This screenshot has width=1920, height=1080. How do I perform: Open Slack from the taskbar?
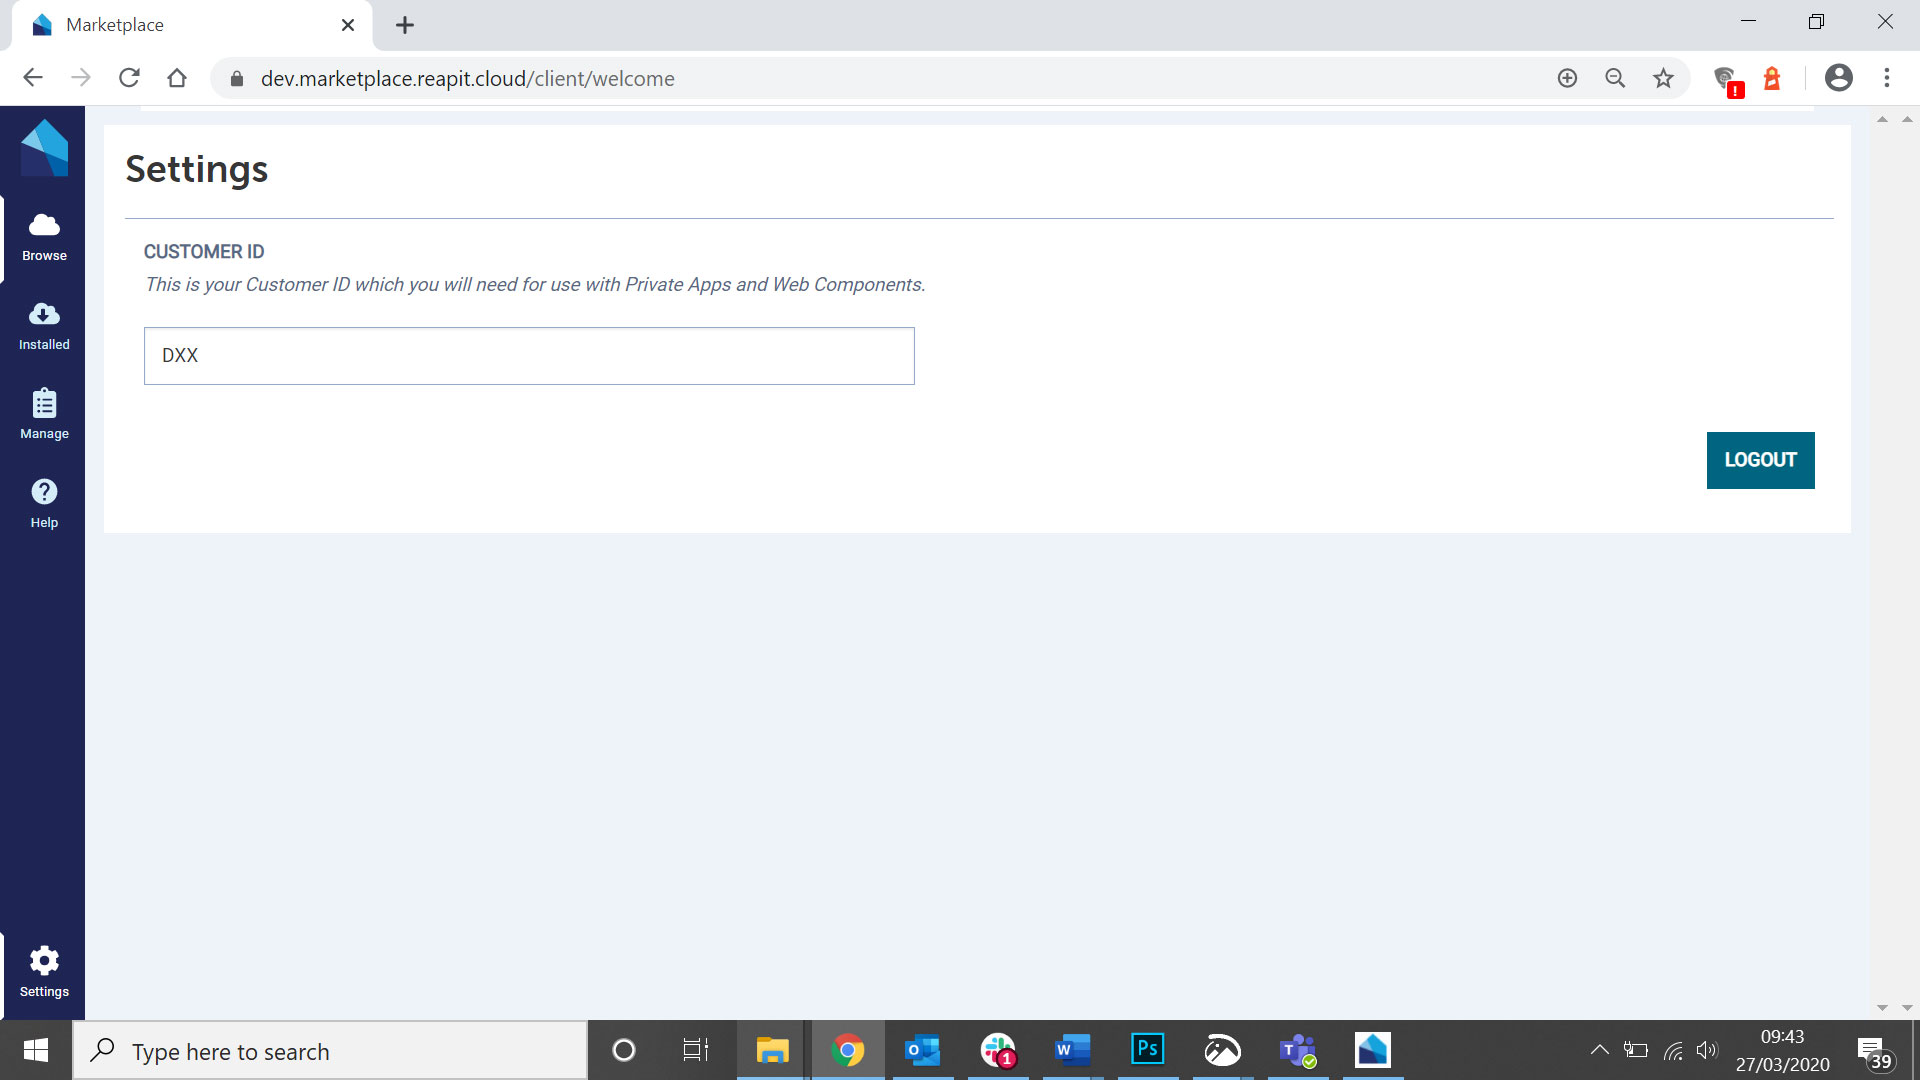click(x=997, y=1050)
